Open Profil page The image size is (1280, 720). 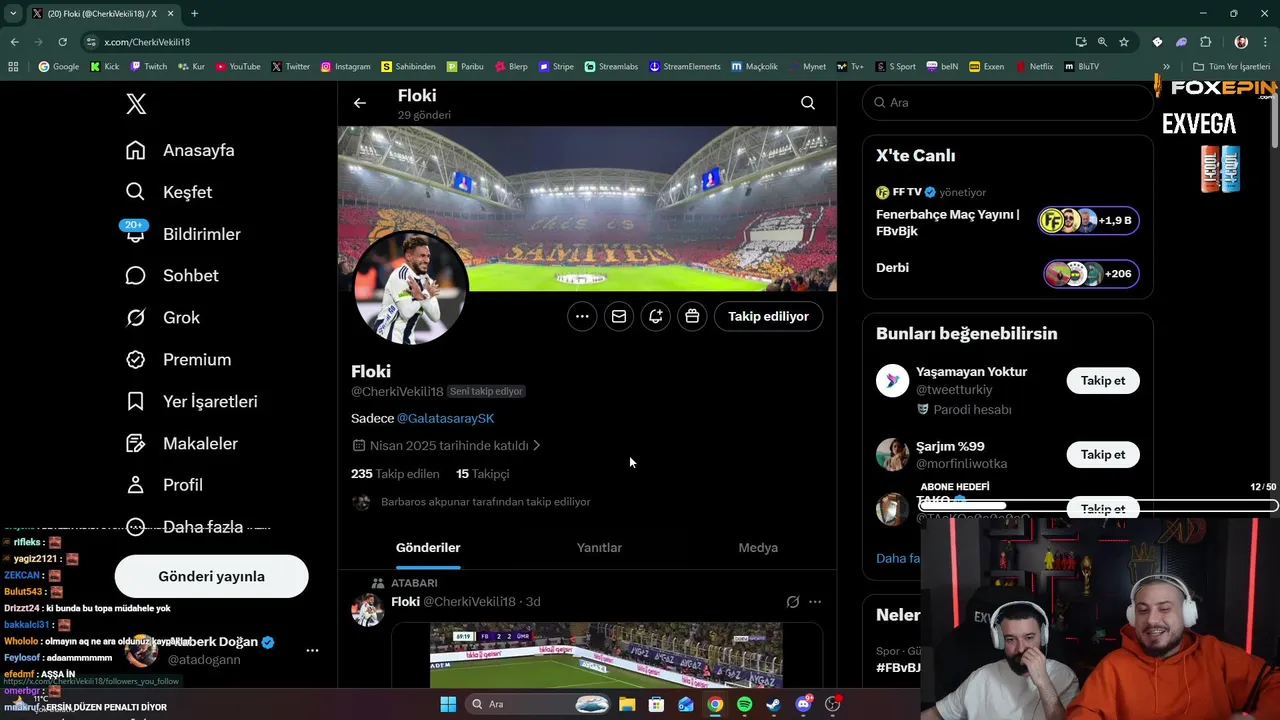point(164,485)
